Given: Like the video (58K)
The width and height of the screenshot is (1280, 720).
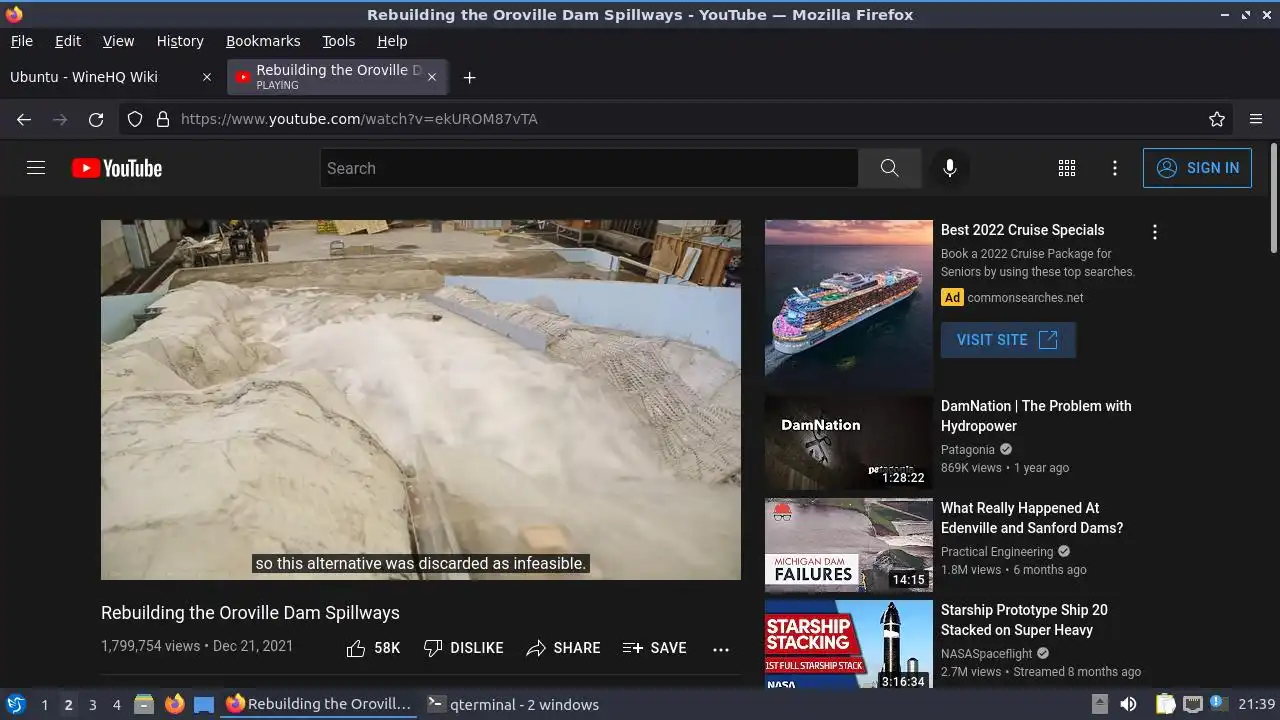Looking at the screenshot, I should [373, 648].
